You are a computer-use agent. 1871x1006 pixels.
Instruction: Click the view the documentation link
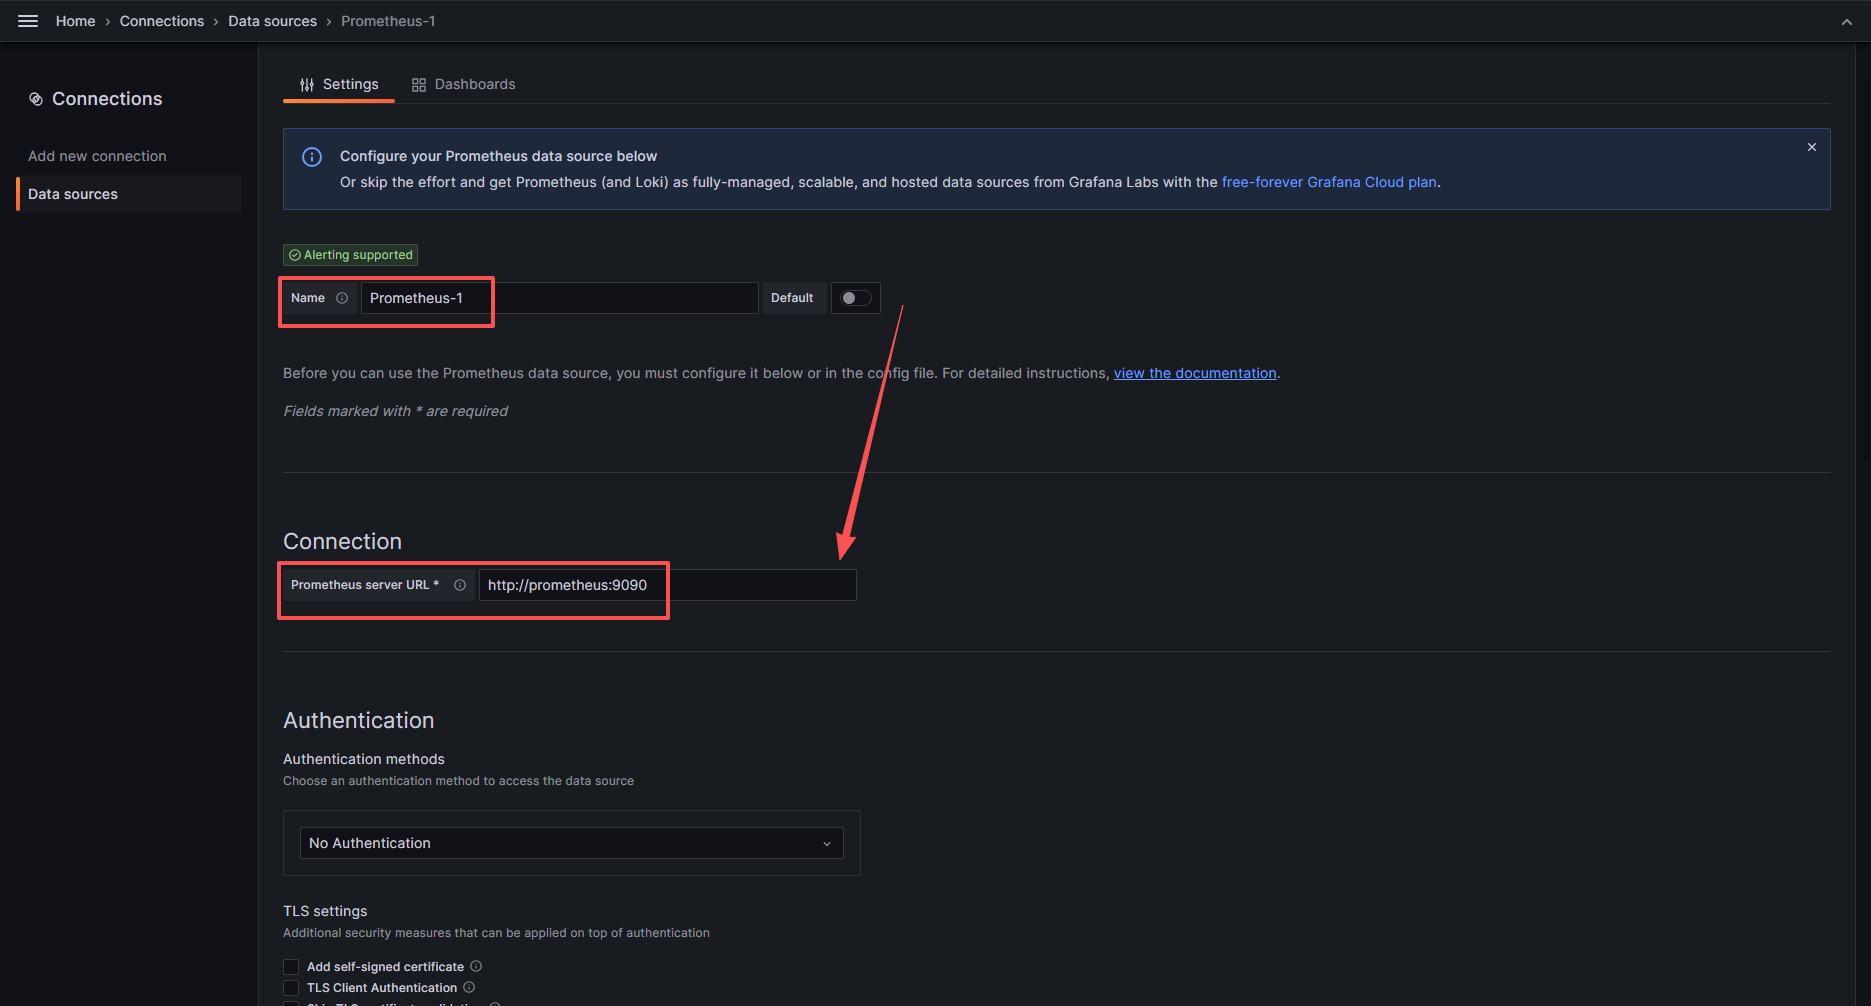(x=1194, y=372)
